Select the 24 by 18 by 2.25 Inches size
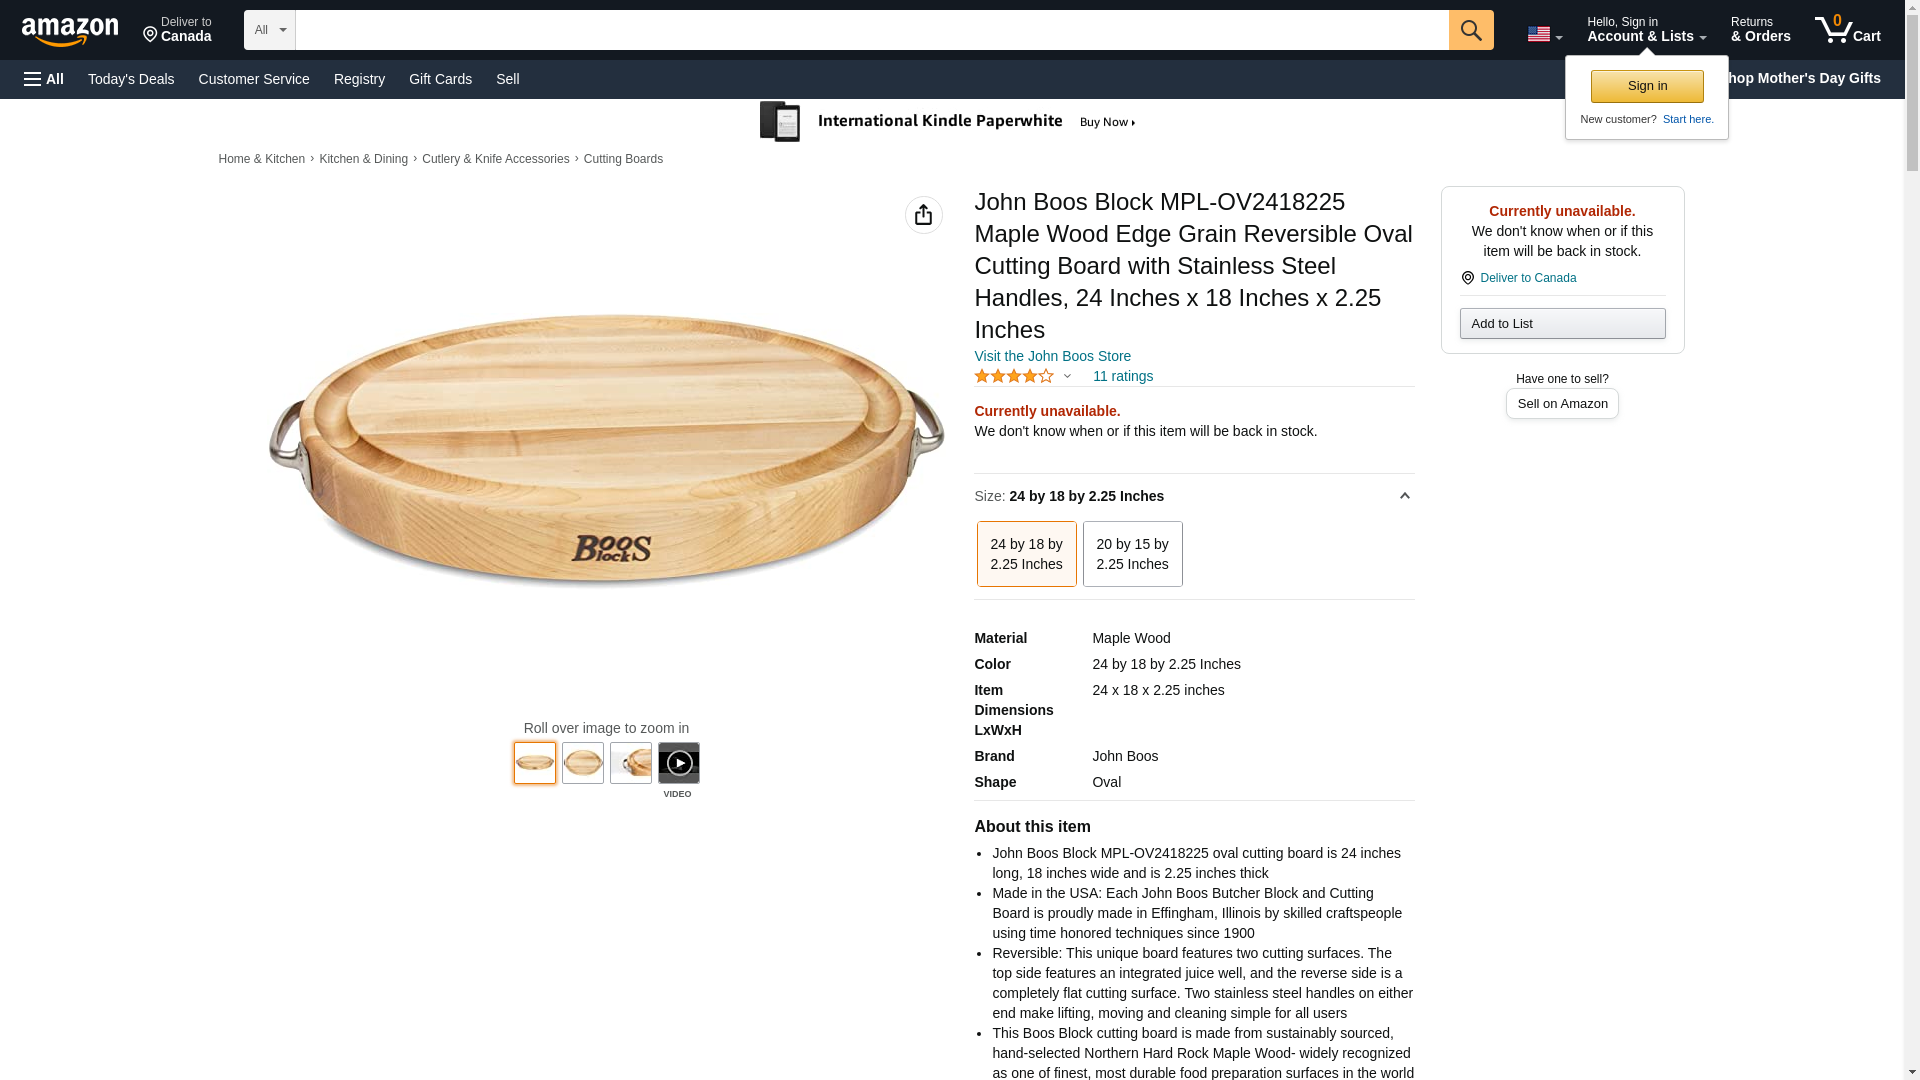 [x=1026, y=554]
